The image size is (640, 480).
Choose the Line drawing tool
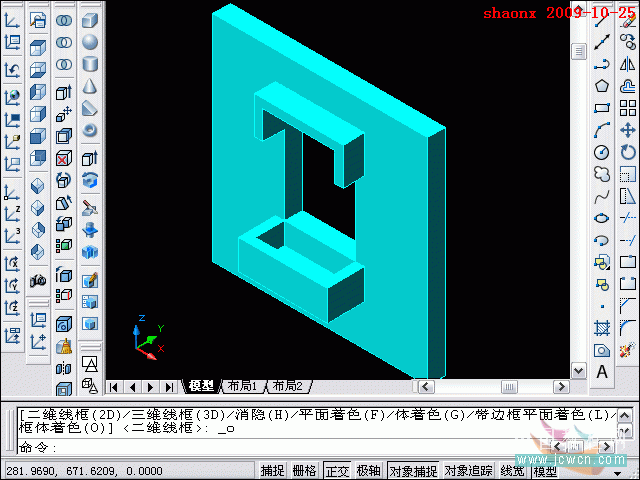602,20
